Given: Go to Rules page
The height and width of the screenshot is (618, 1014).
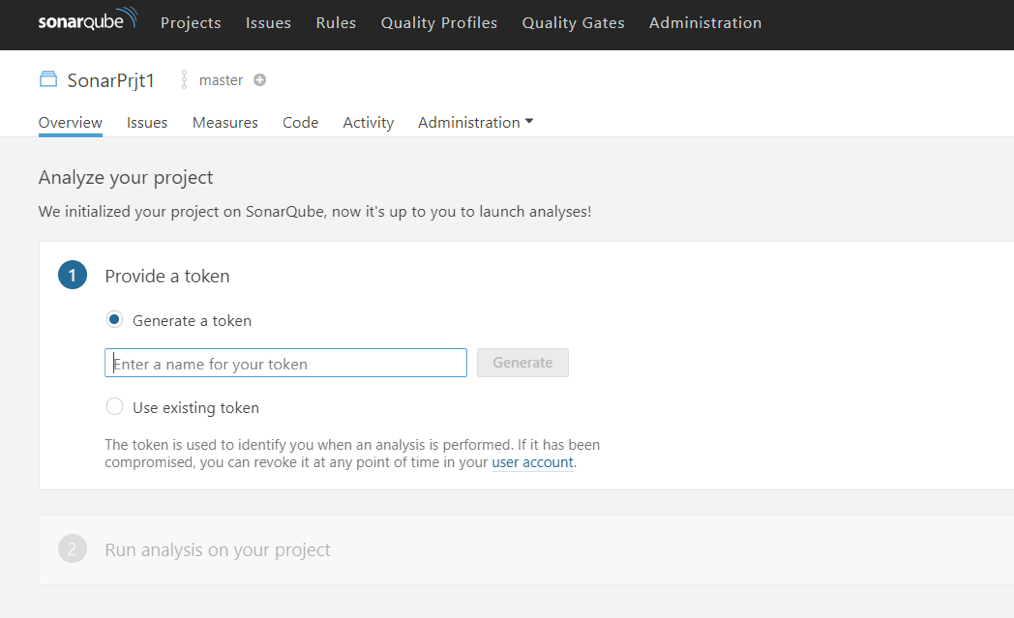Looking at the screenshot, I should (x=336, y=23).
